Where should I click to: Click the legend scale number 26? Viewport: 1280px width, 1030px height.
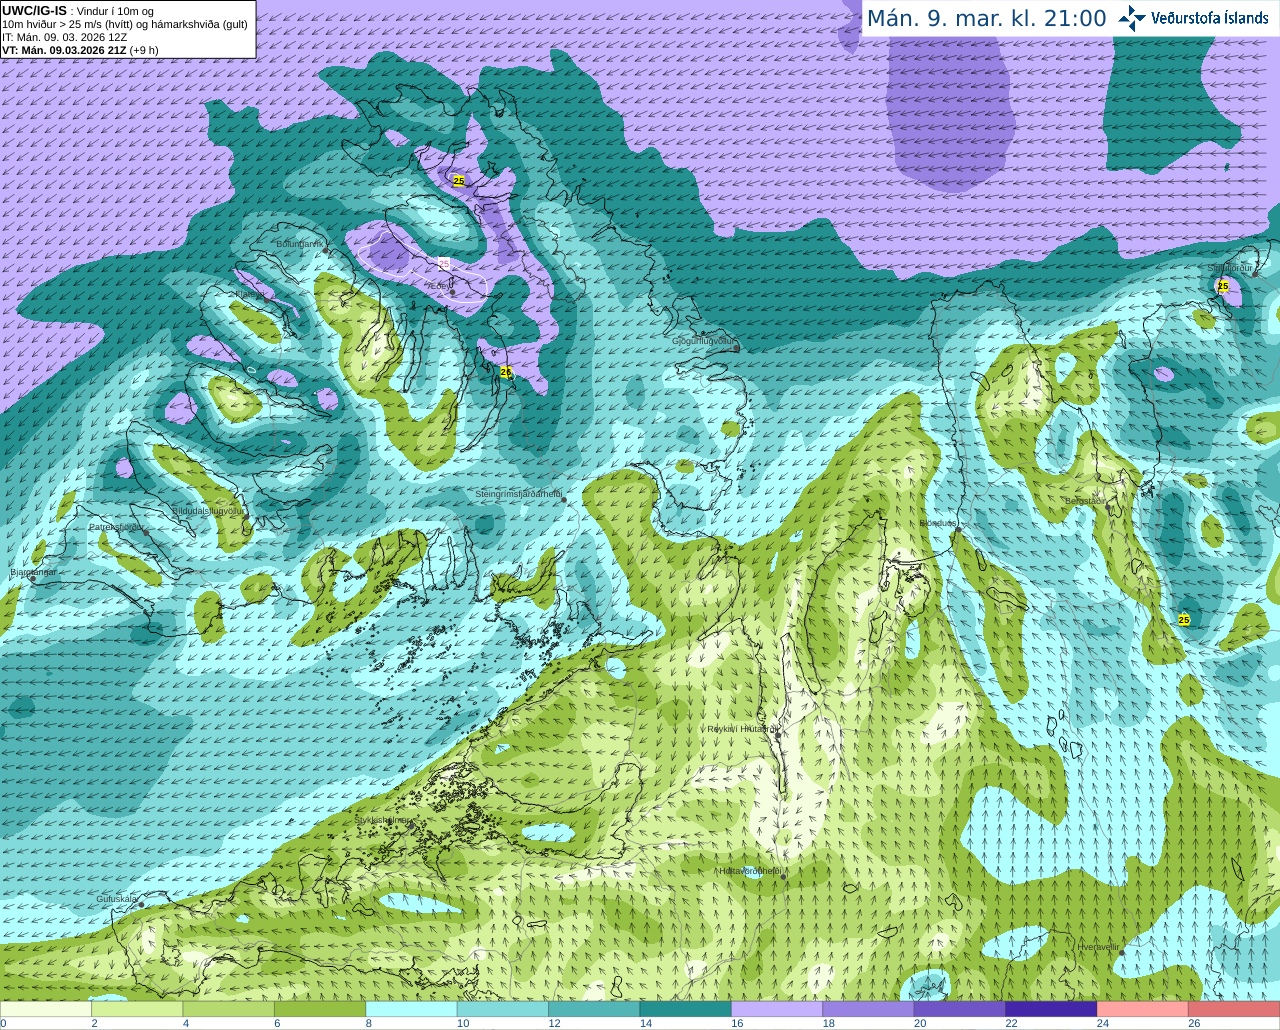click(x=1194, y=1023)
